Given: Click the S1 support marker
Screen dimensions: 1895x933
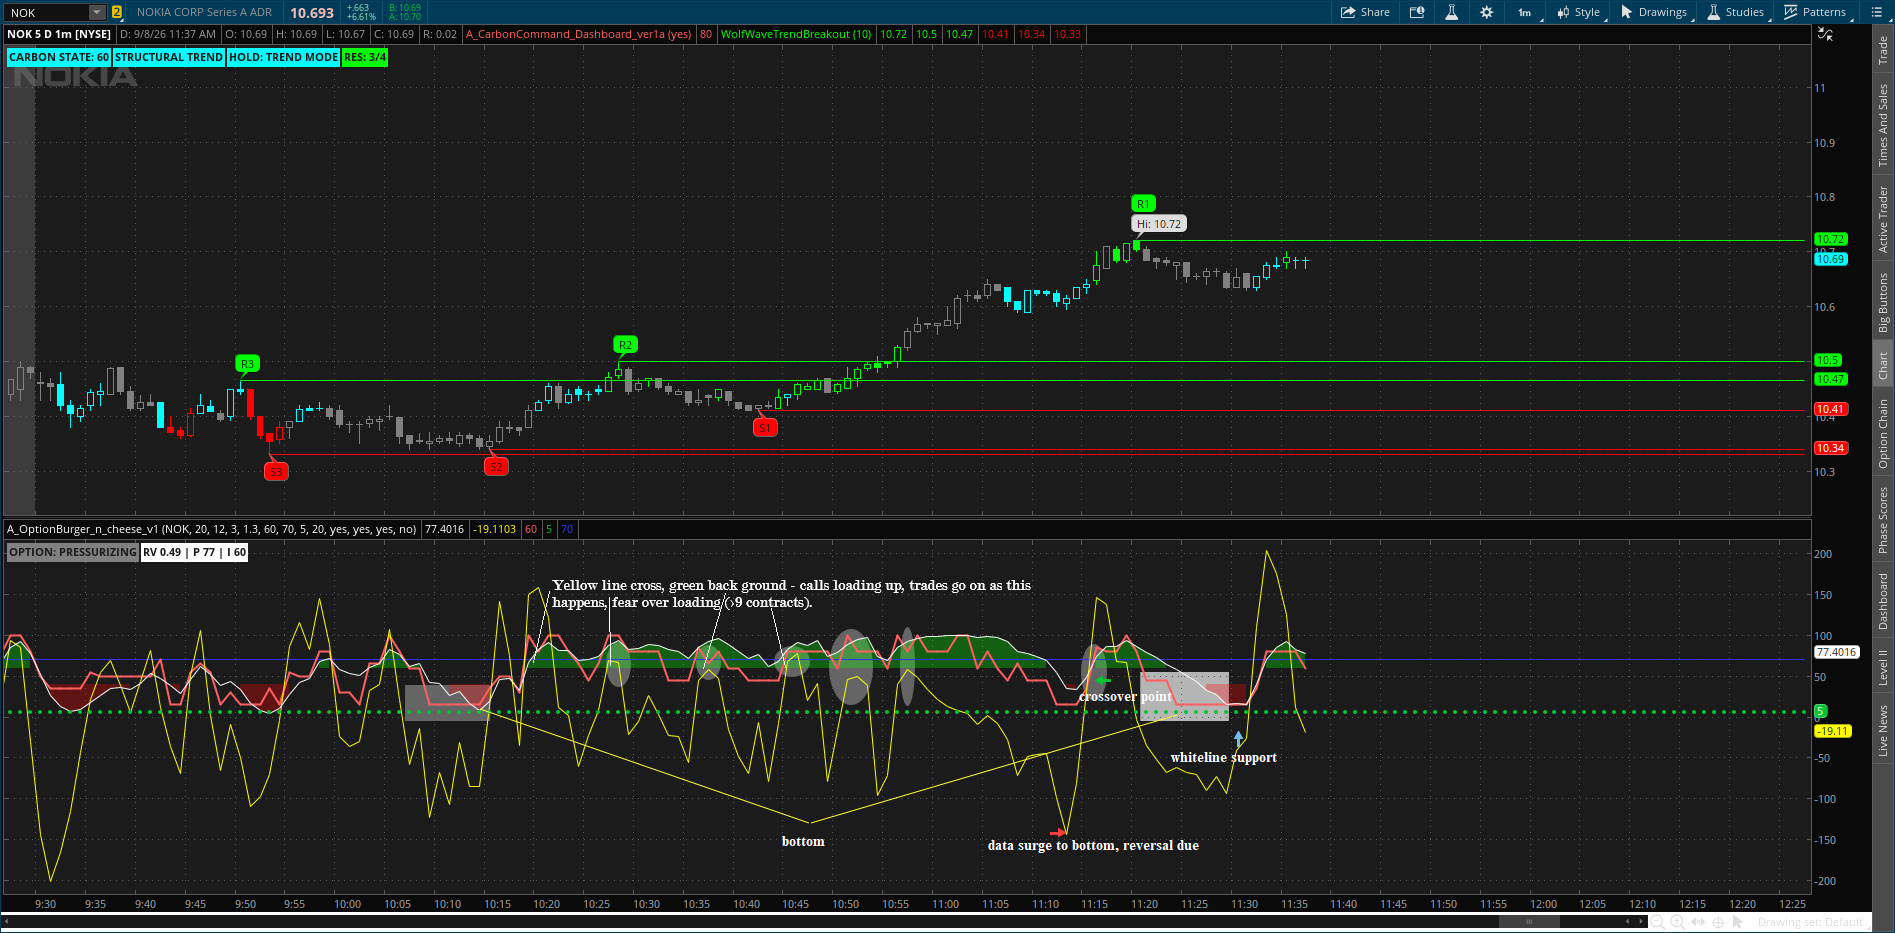Looking at the screenshot, I should tap(765, 427).
